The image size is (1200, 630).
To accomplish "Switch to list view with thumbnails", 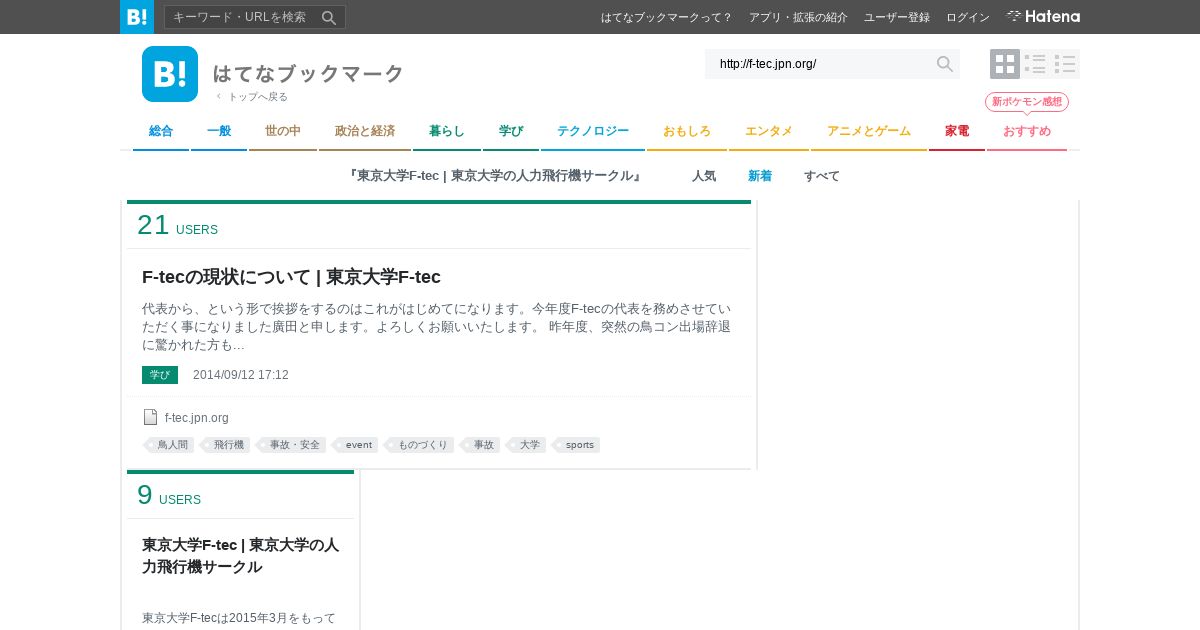I will tap(1035, 64).
